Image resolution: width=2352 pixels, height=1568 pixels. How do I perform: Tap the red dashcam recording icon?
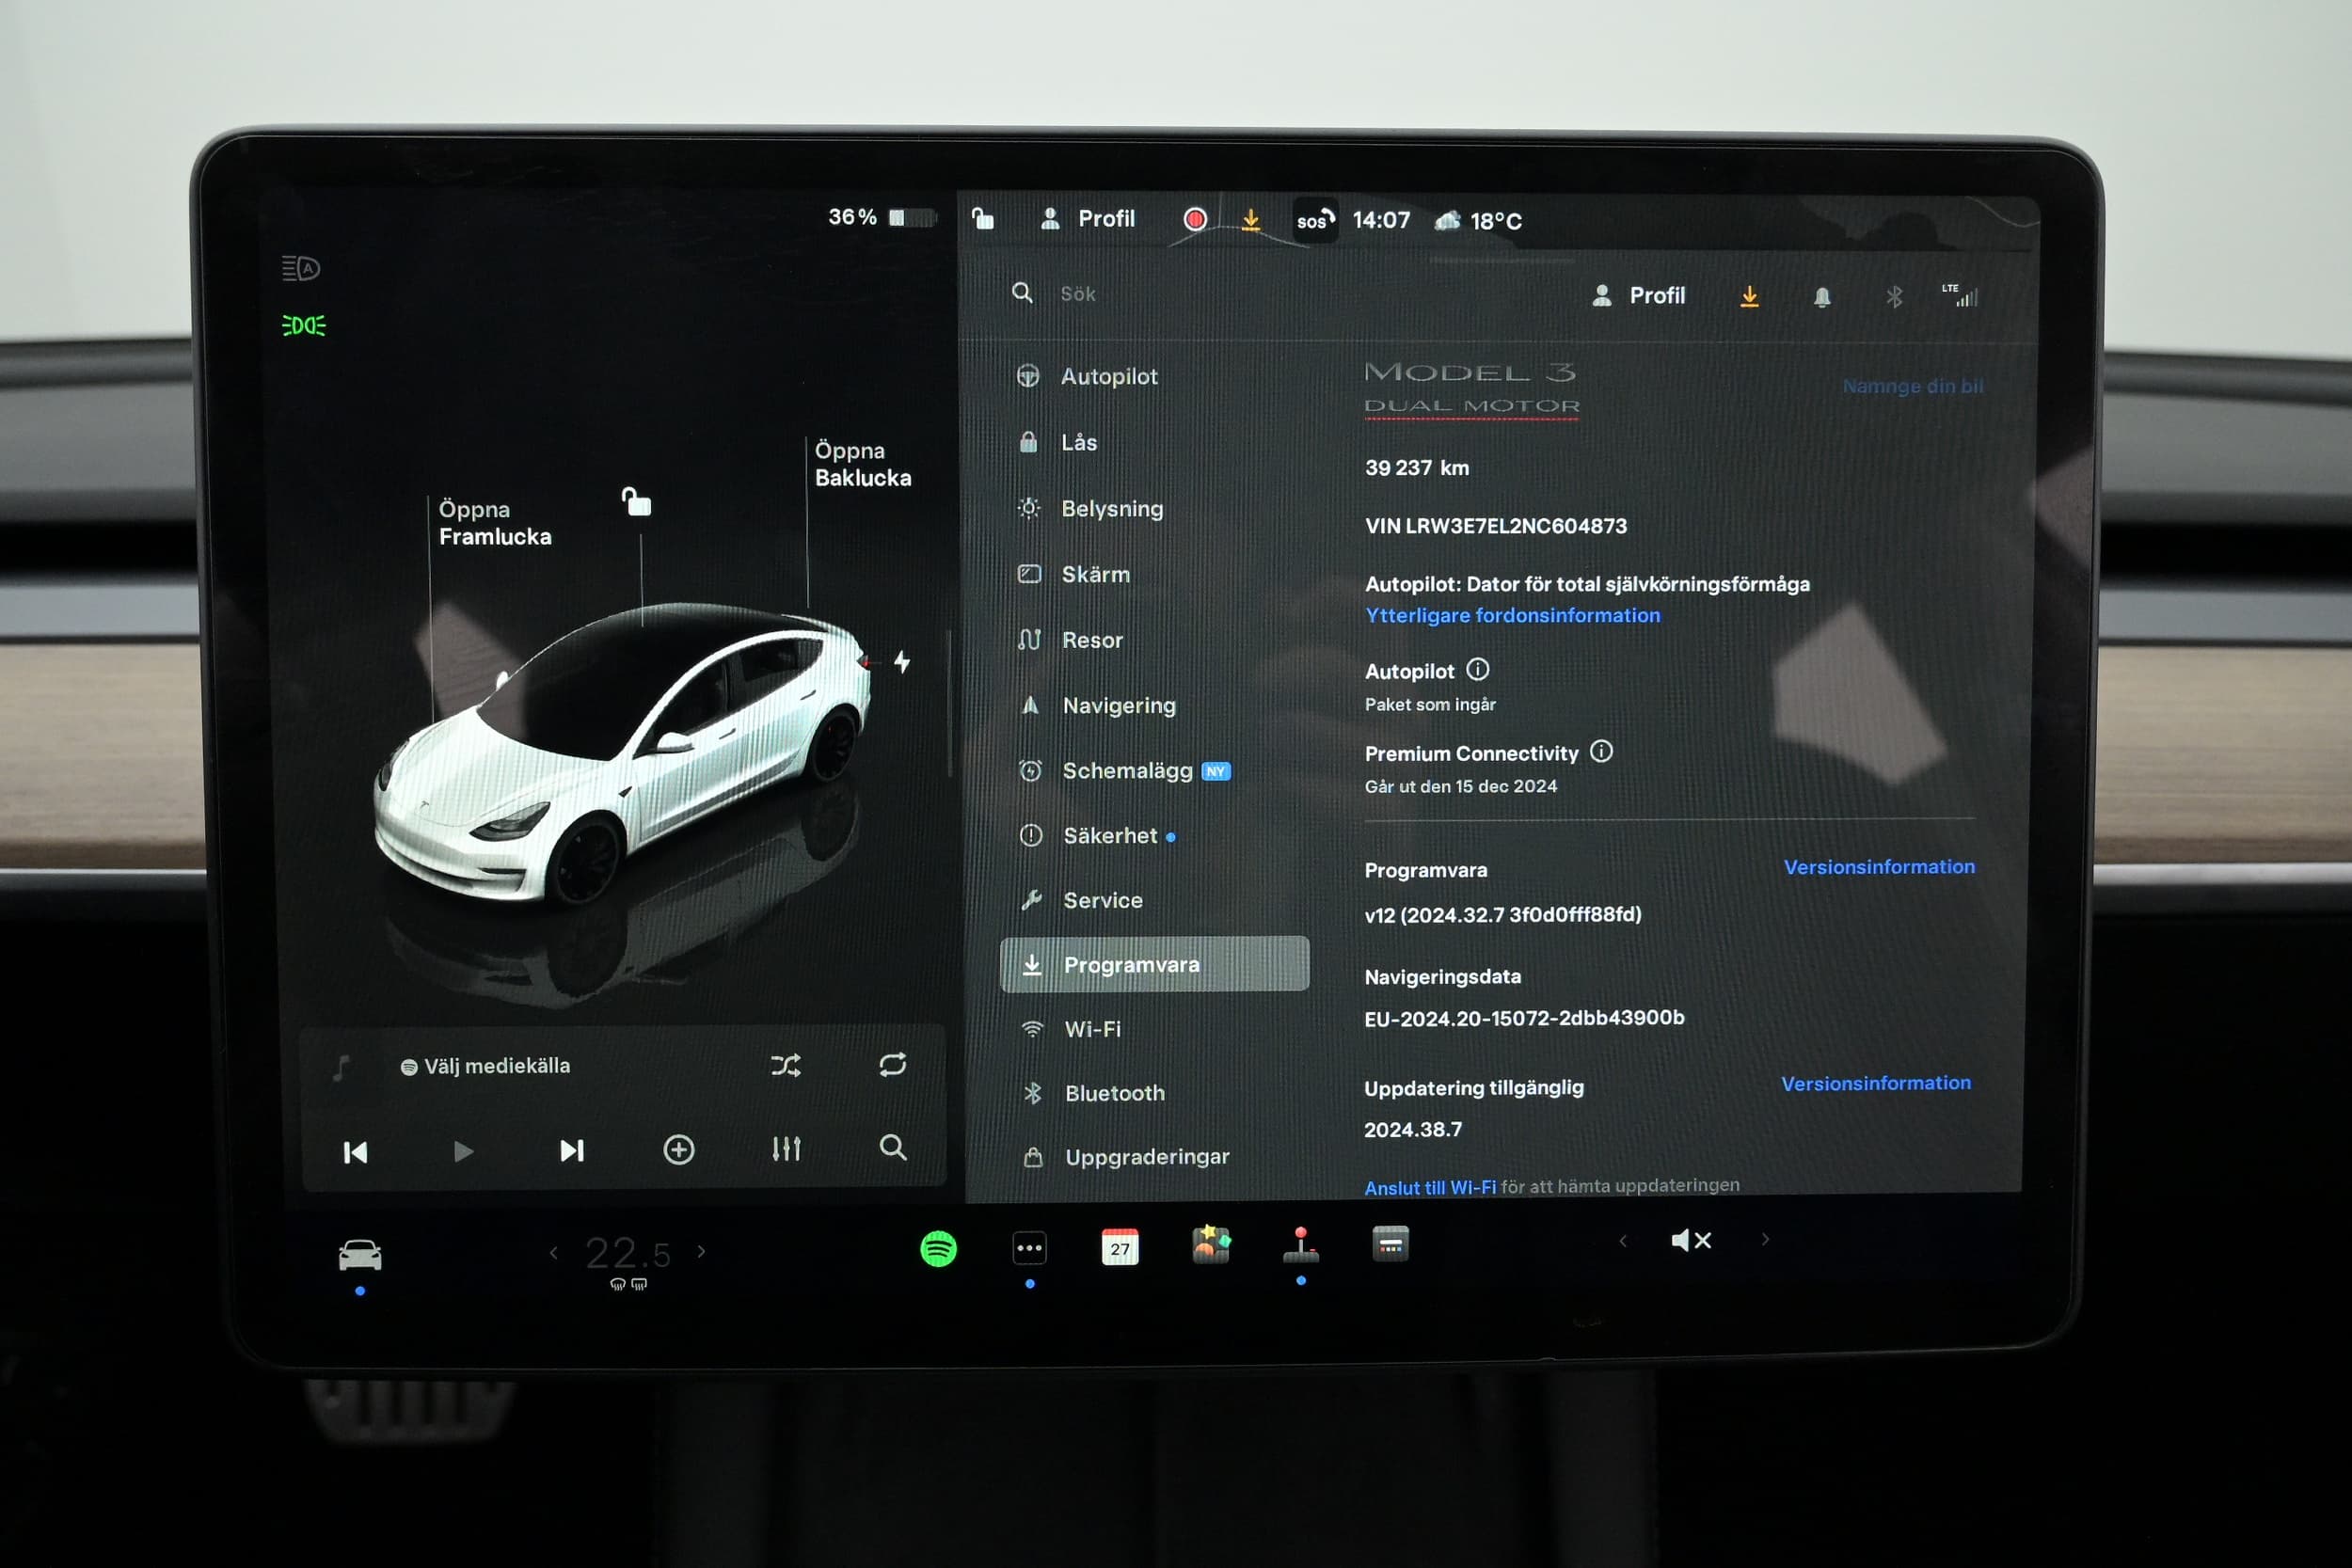pyautogui.click(x=1195, y=219)
